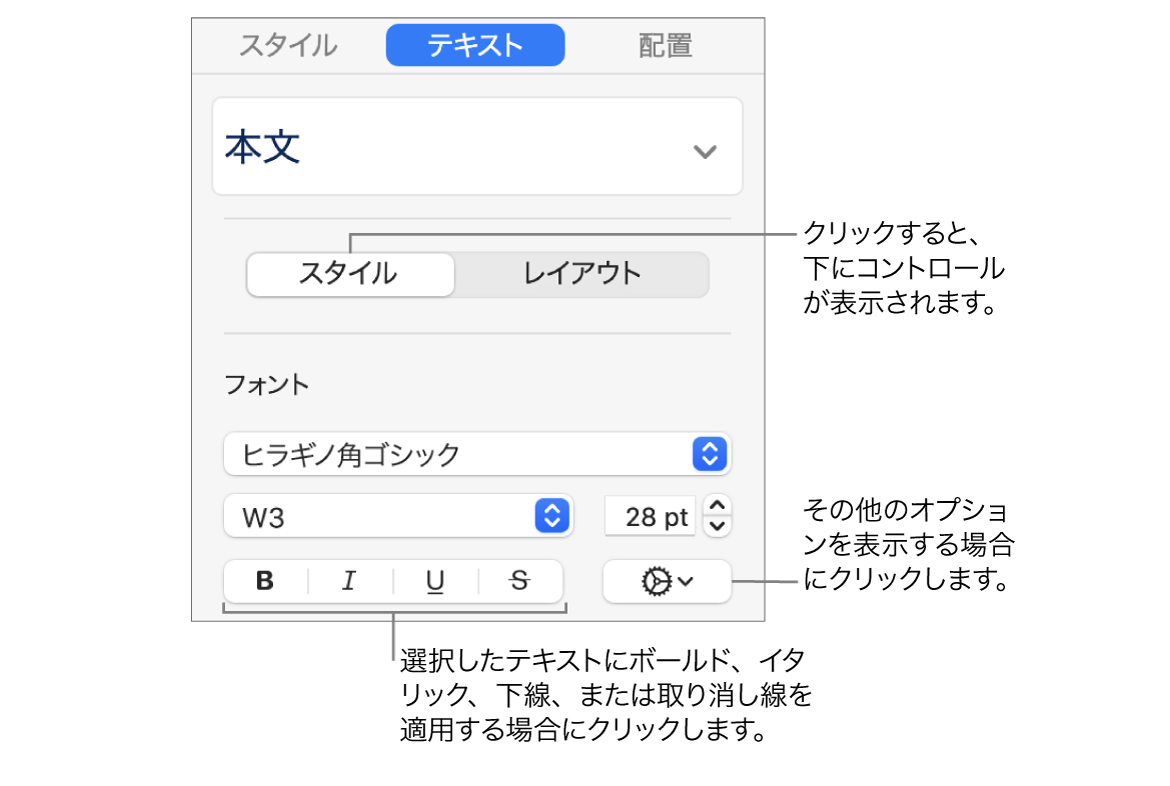Select the テキスト tab

click(475, 46)
